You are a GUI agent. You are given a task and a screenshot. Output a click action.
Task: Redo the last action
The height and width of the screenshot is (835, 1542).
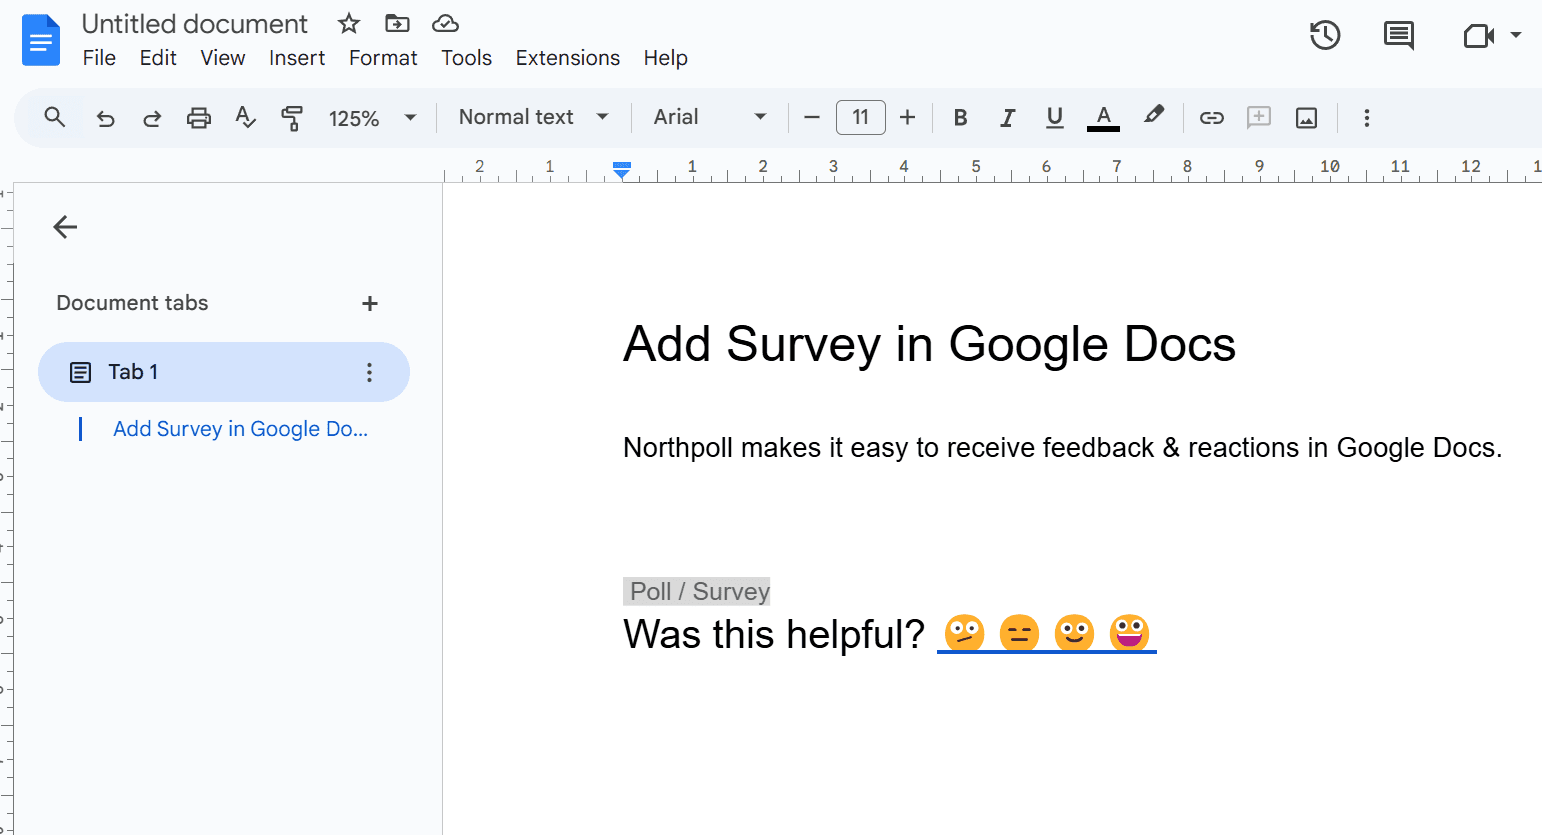(x=152, y=118)
